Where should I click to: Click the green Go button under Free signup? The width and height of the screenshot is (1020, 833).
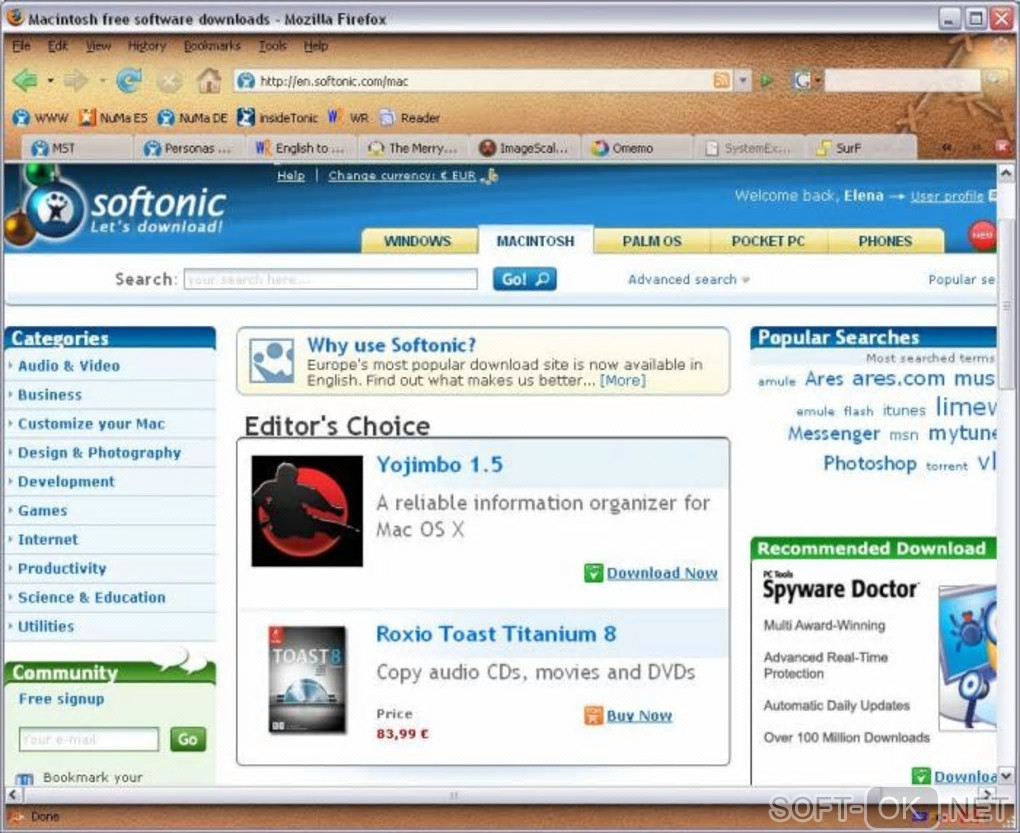pos(188,739)
